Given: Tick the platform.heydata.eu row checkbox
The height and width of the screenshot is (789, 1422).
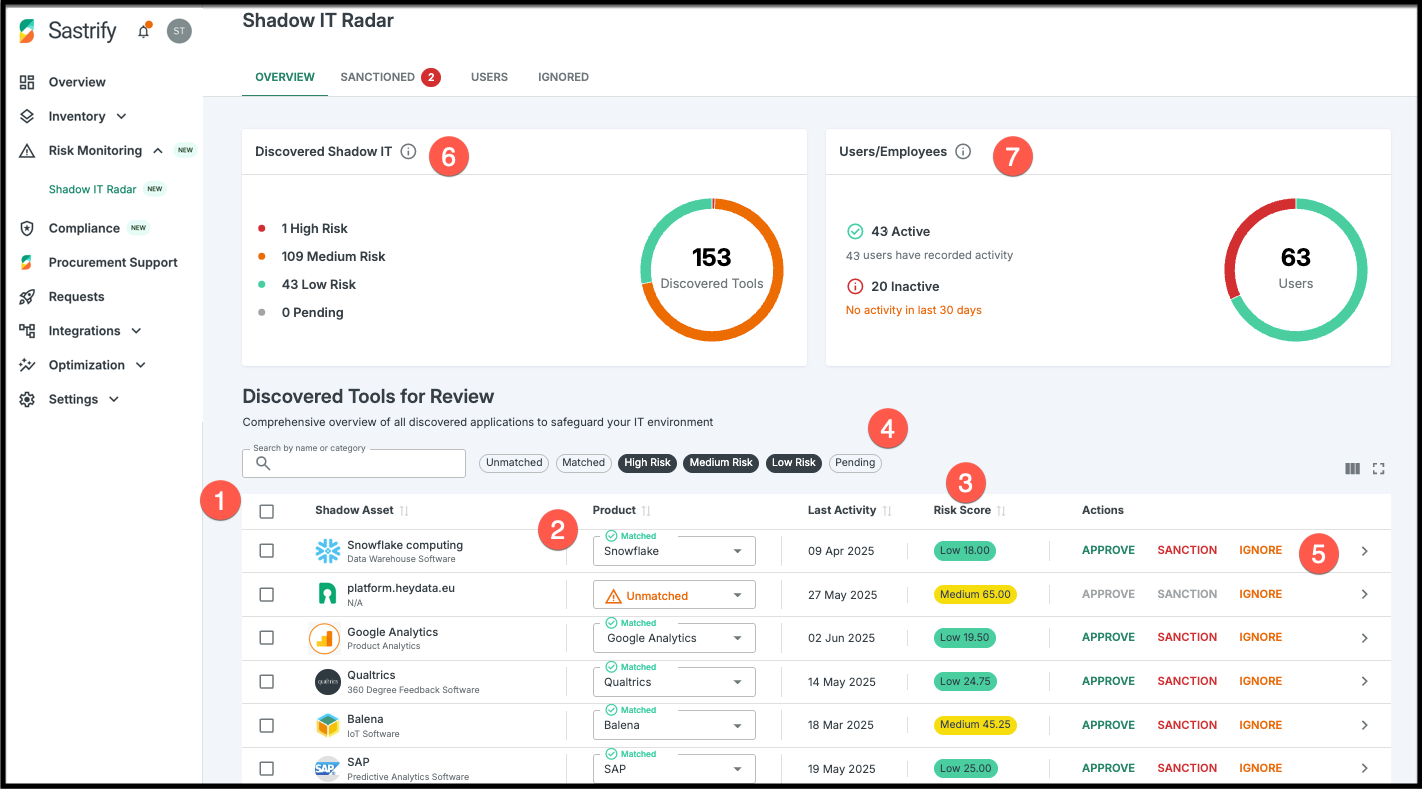Looking at the screenshot, I should 266,594.
